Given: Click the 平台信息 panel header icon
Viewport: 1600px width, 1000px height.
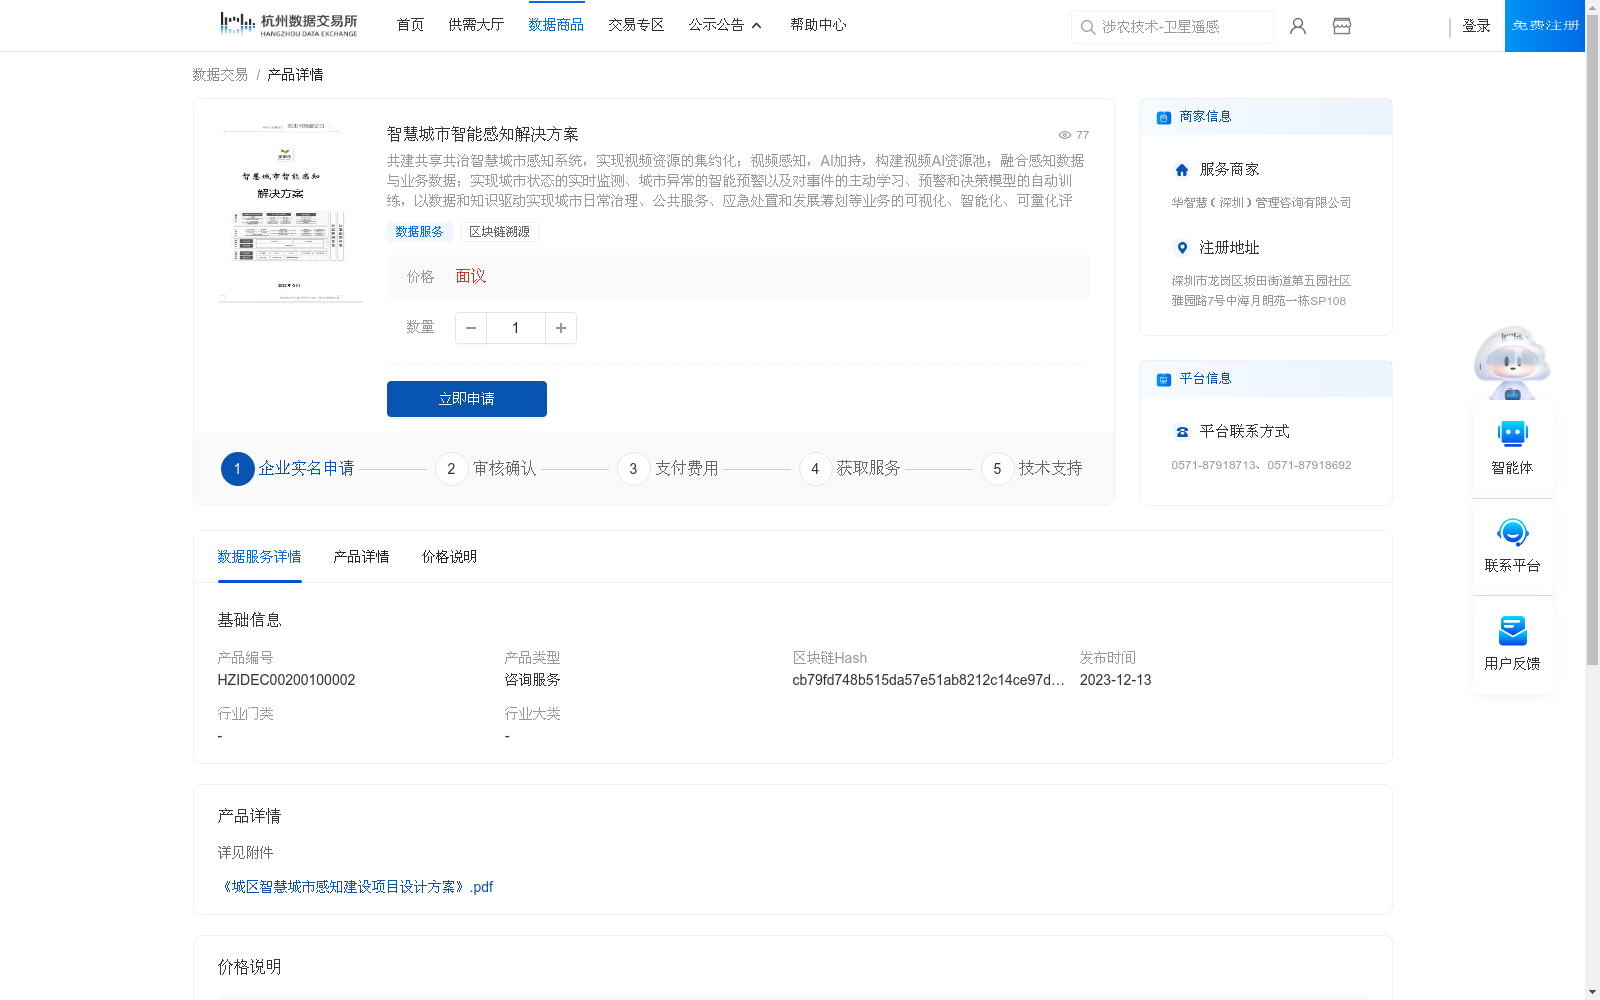Looking at the screenshot, I should [x=1164, y=379].
